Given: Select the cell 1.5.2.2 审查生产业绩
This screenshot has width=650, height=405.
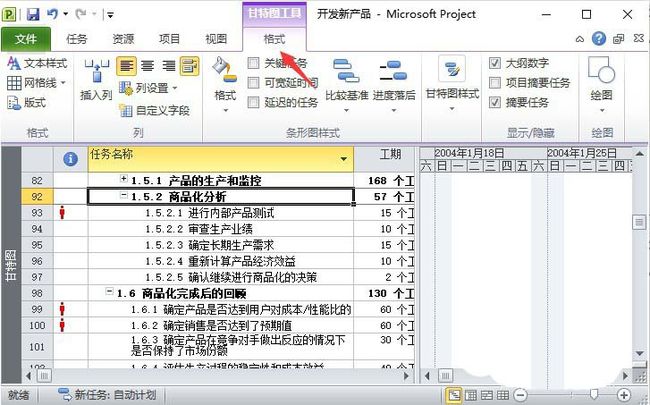Looking at the screenshot, I should (221, 229).
